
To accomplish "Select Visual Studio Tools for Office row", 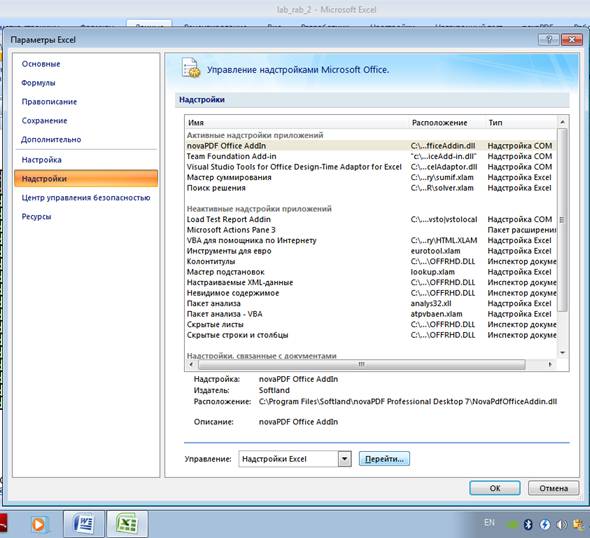I will click(370, 167).
